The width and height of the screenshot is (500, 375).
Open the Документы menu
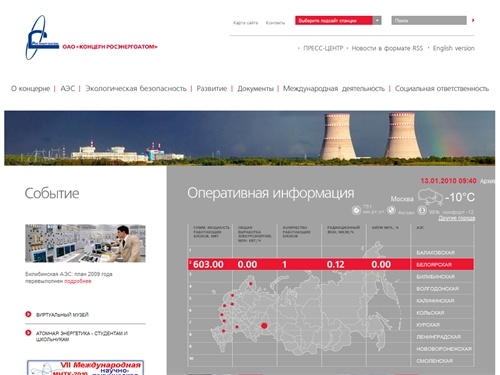point(255,89)
